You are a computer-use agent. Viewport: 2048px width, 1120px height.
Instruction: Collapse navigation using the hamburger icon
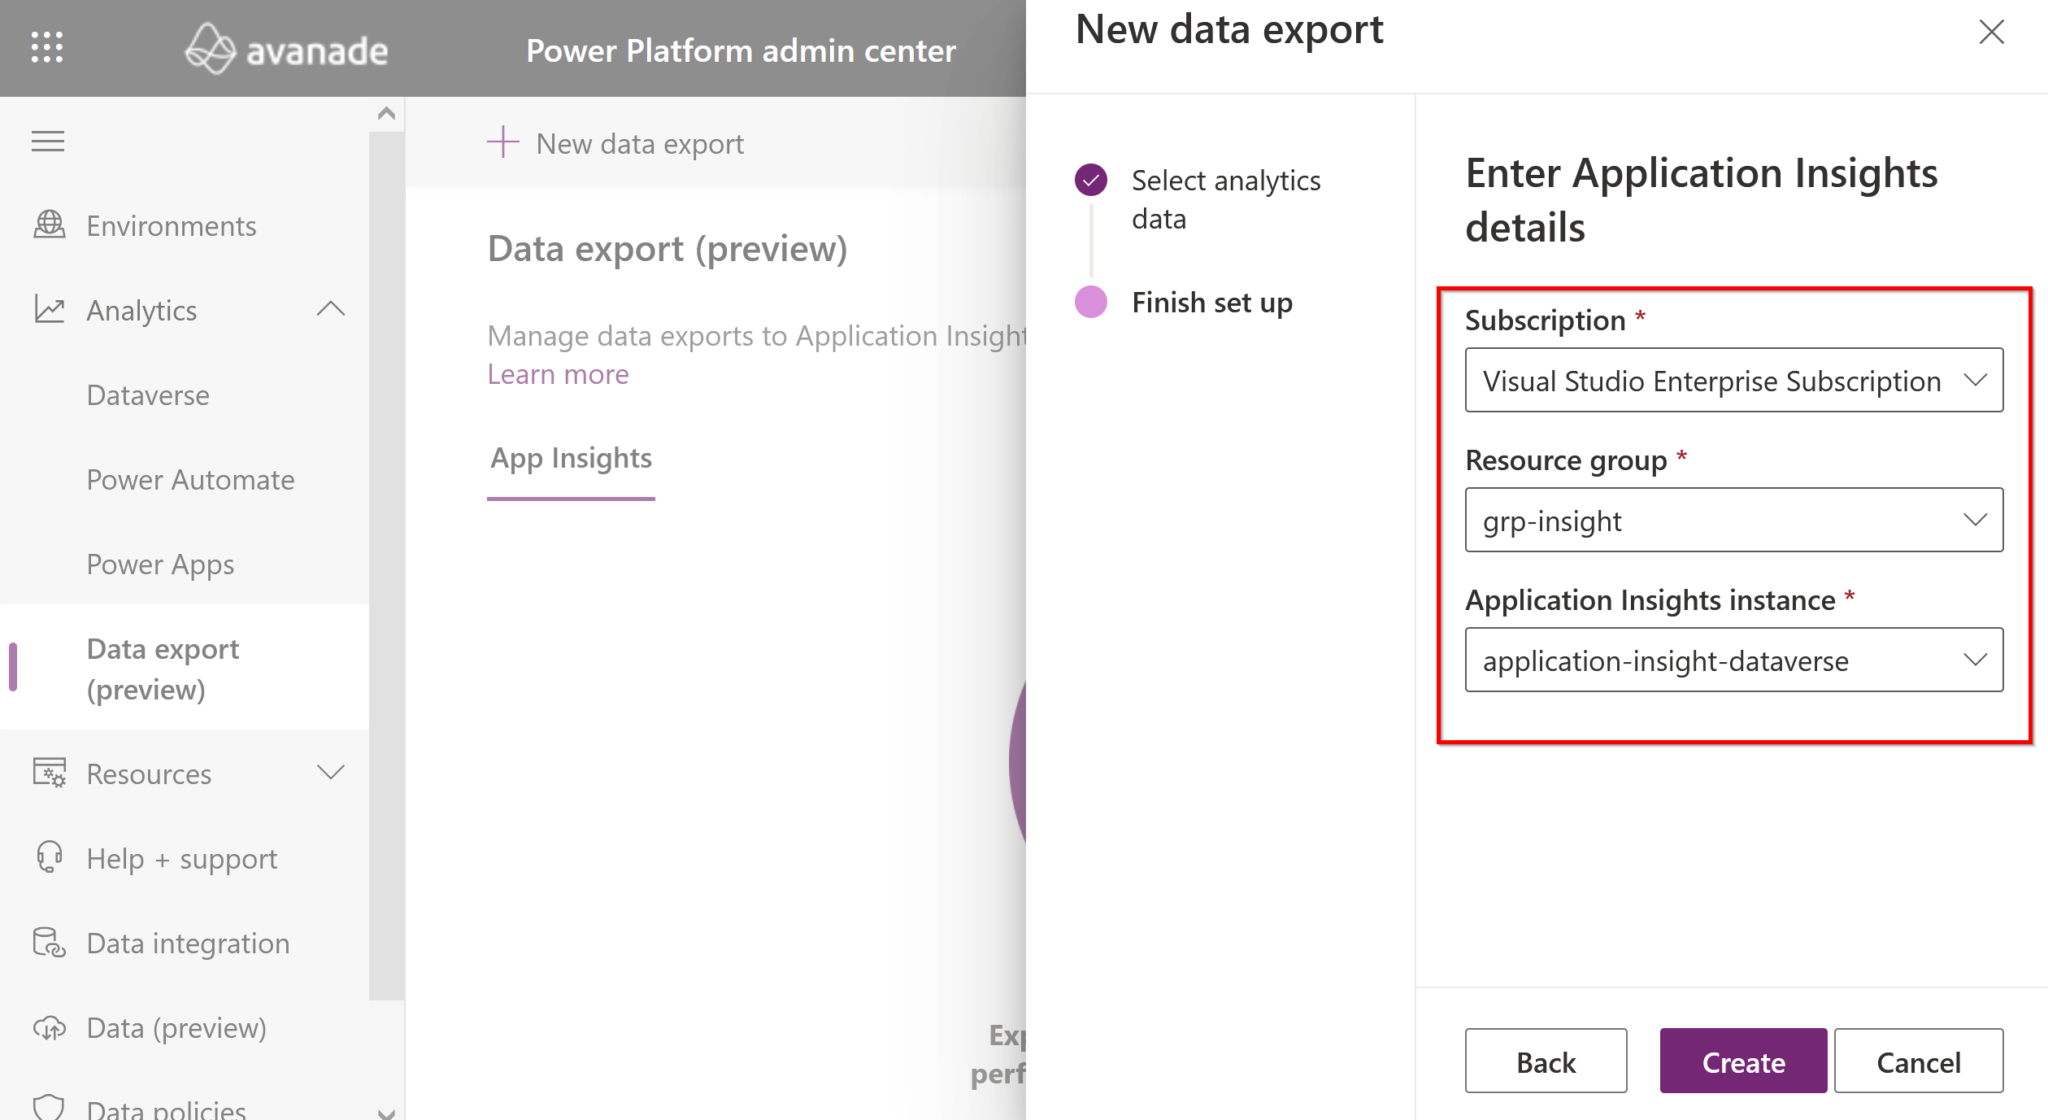pyautogui.click(x=47, y=141)
